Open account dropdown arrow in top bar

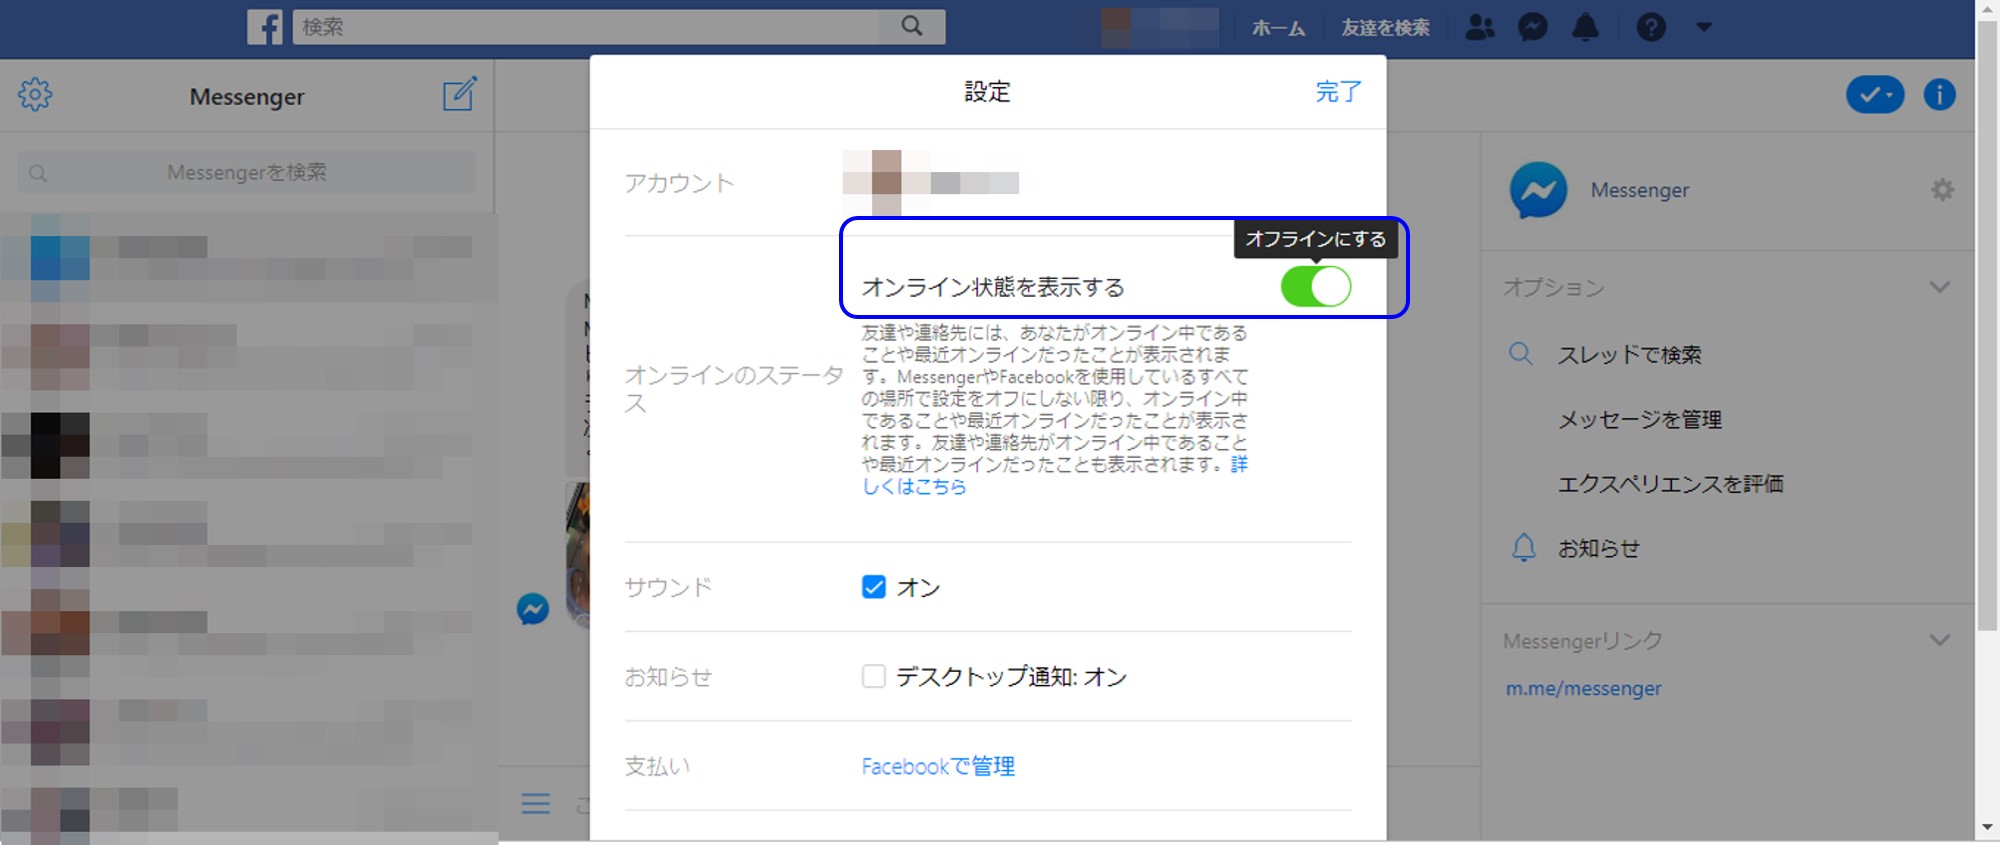(x=1704, y=27)
